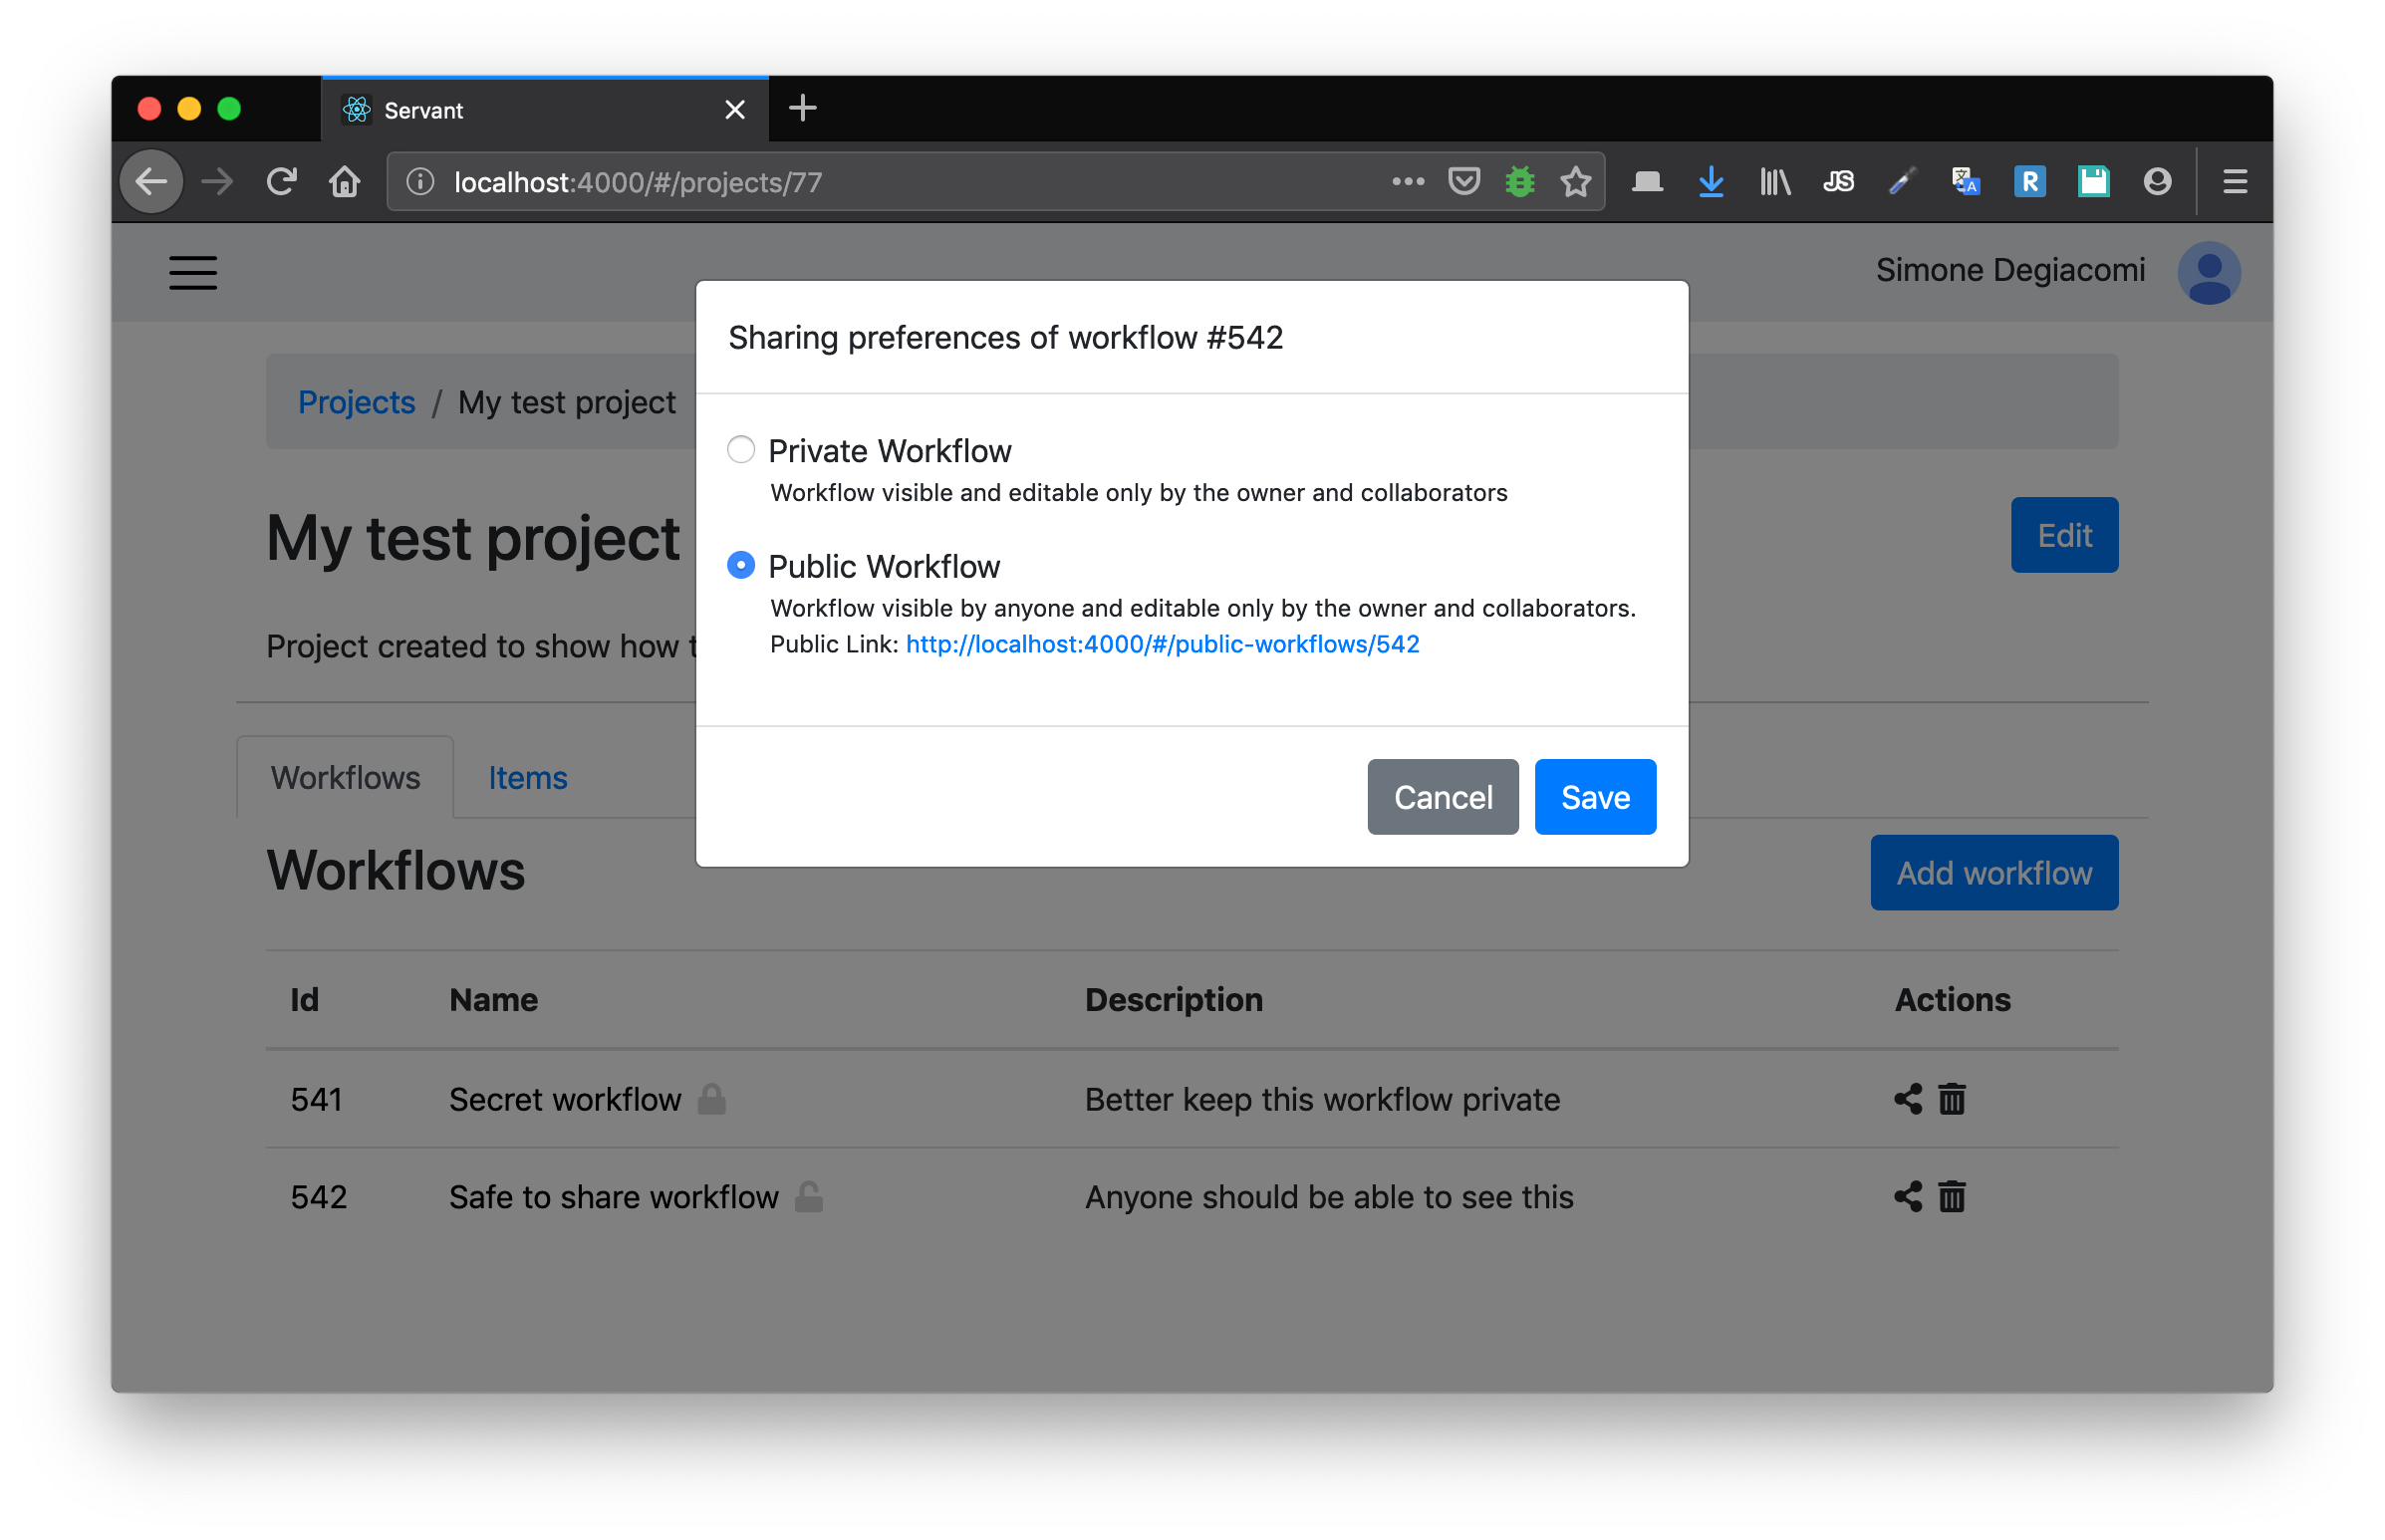Click the browser address bar

tap(900, 182)
